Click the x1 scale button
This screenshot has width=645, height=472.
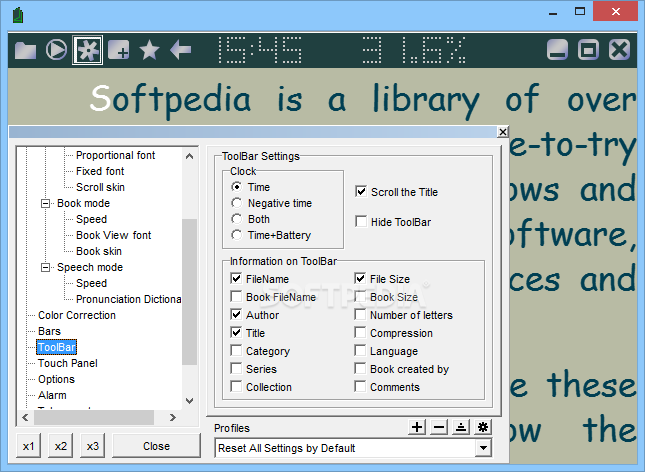point(28,446)
